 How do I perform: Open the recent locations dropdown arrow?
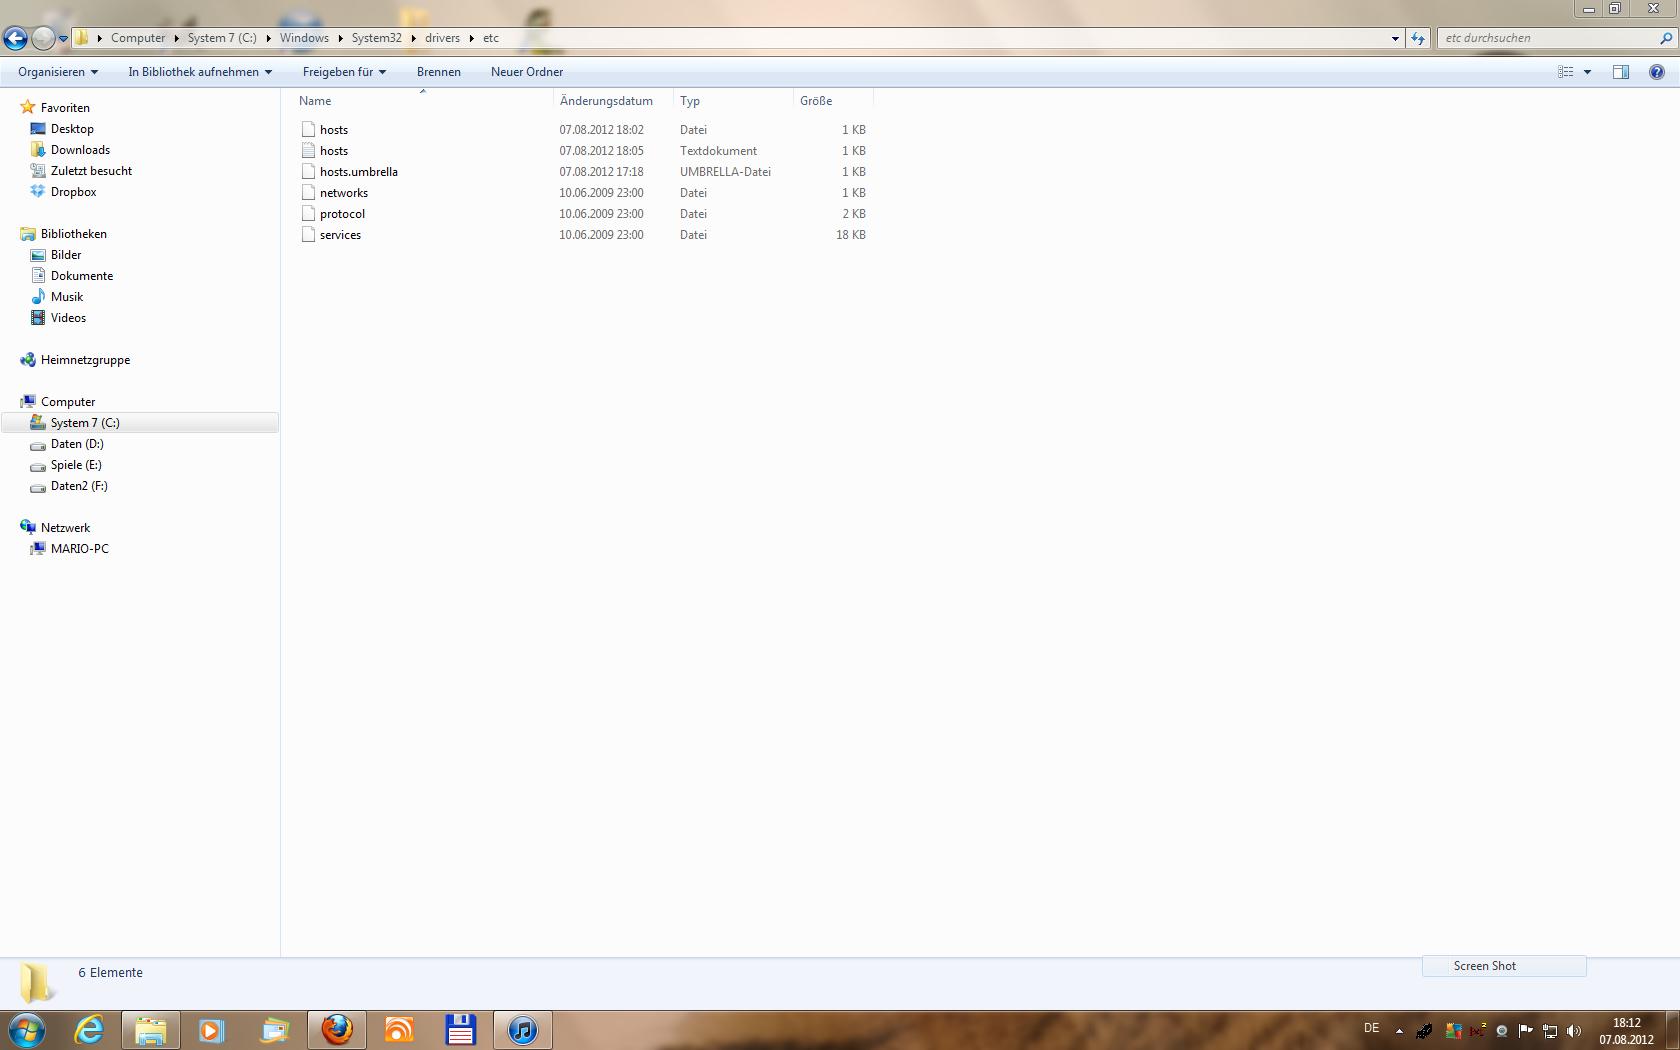pyautogui.click(x=63, y=39)
